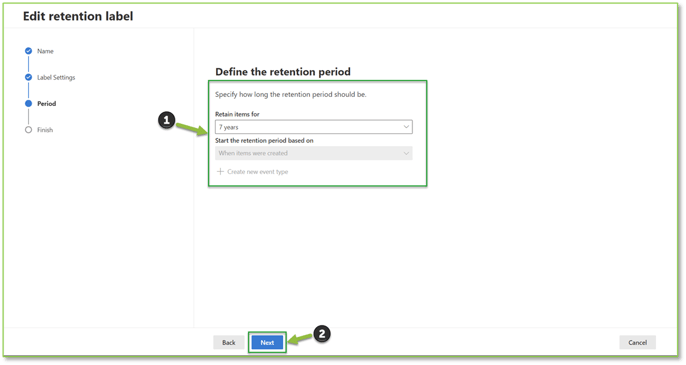Open the Retain items for dropdown

coord(314,127)
